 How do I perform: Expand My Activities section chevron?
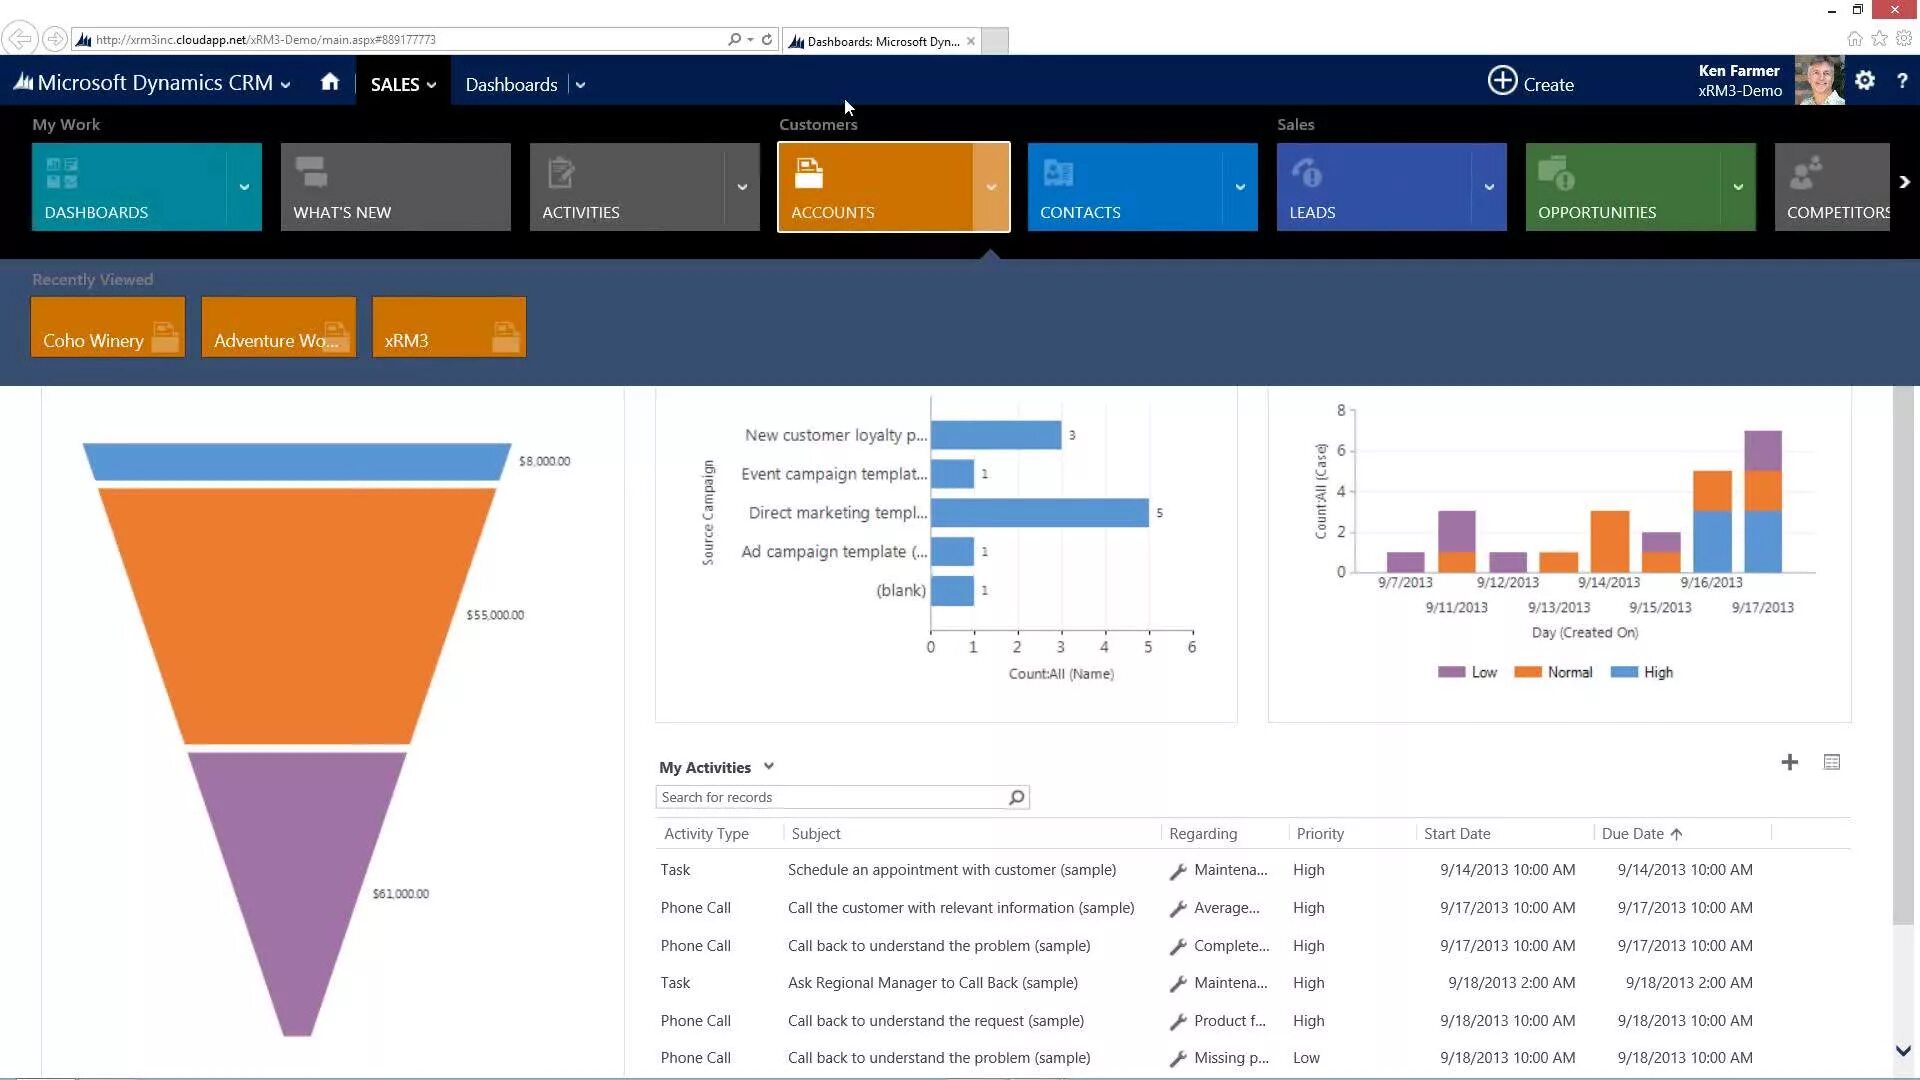[x=769, y=766]
